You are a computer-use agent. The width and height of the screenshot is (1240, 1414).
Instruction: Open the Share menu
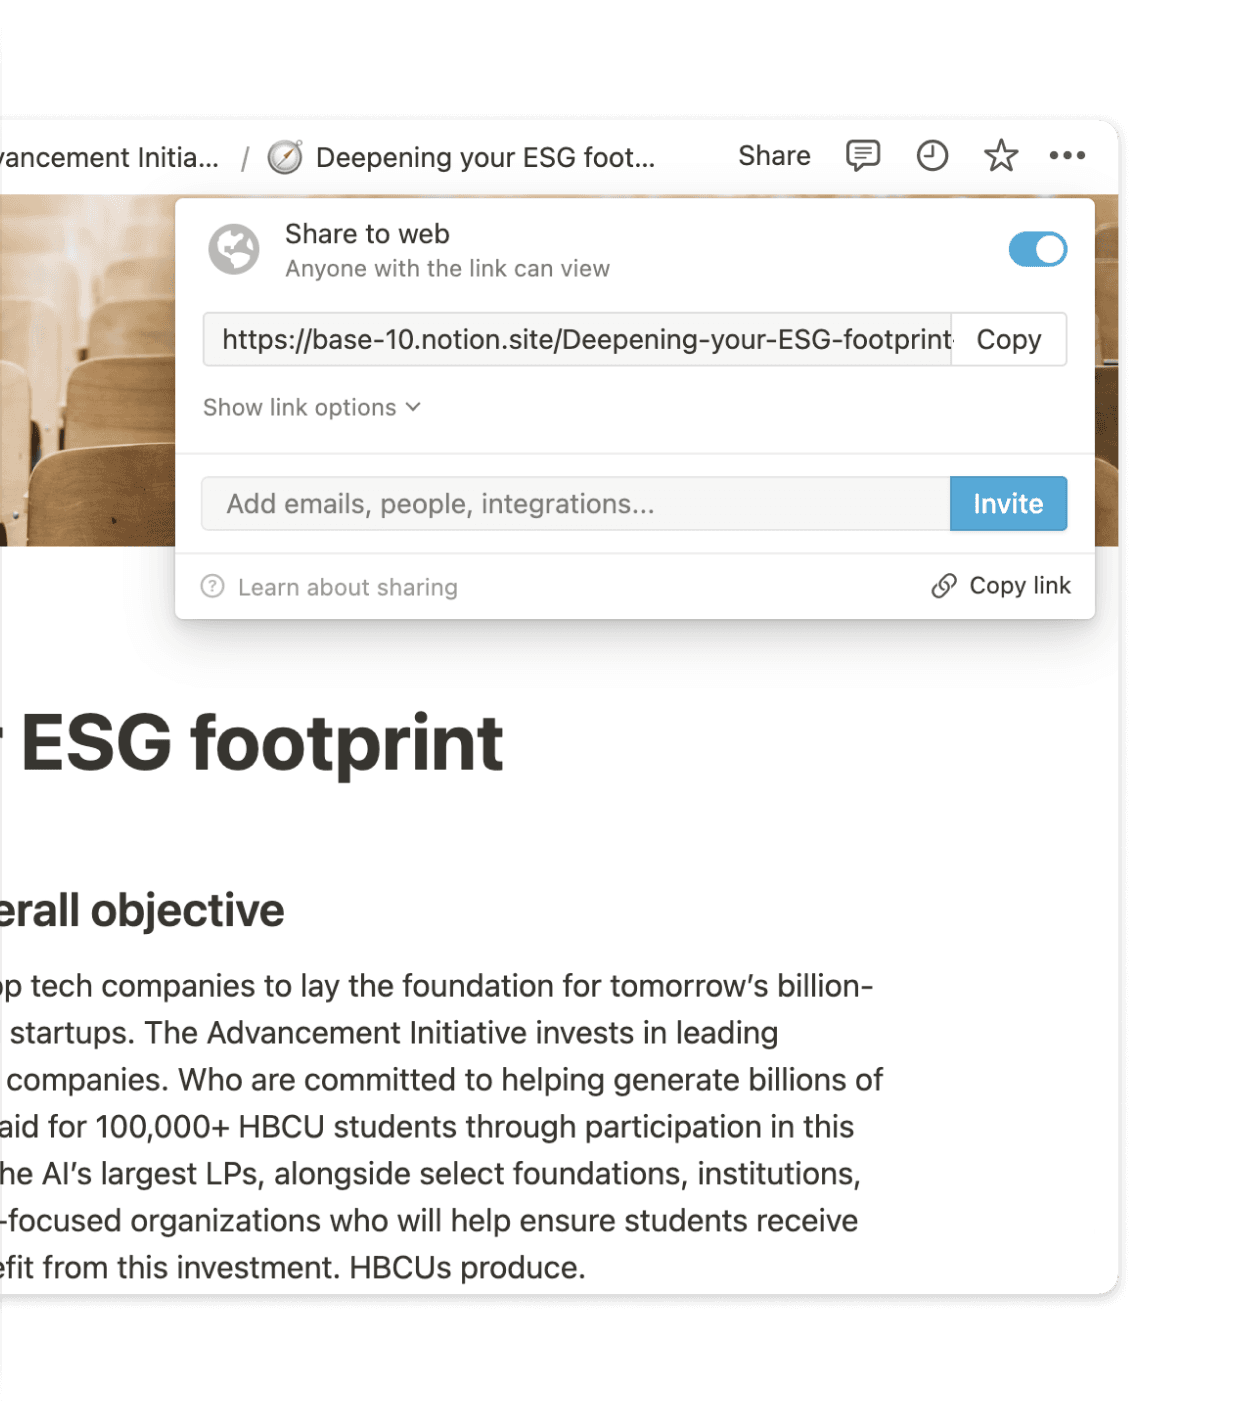(x=774, y=156)
